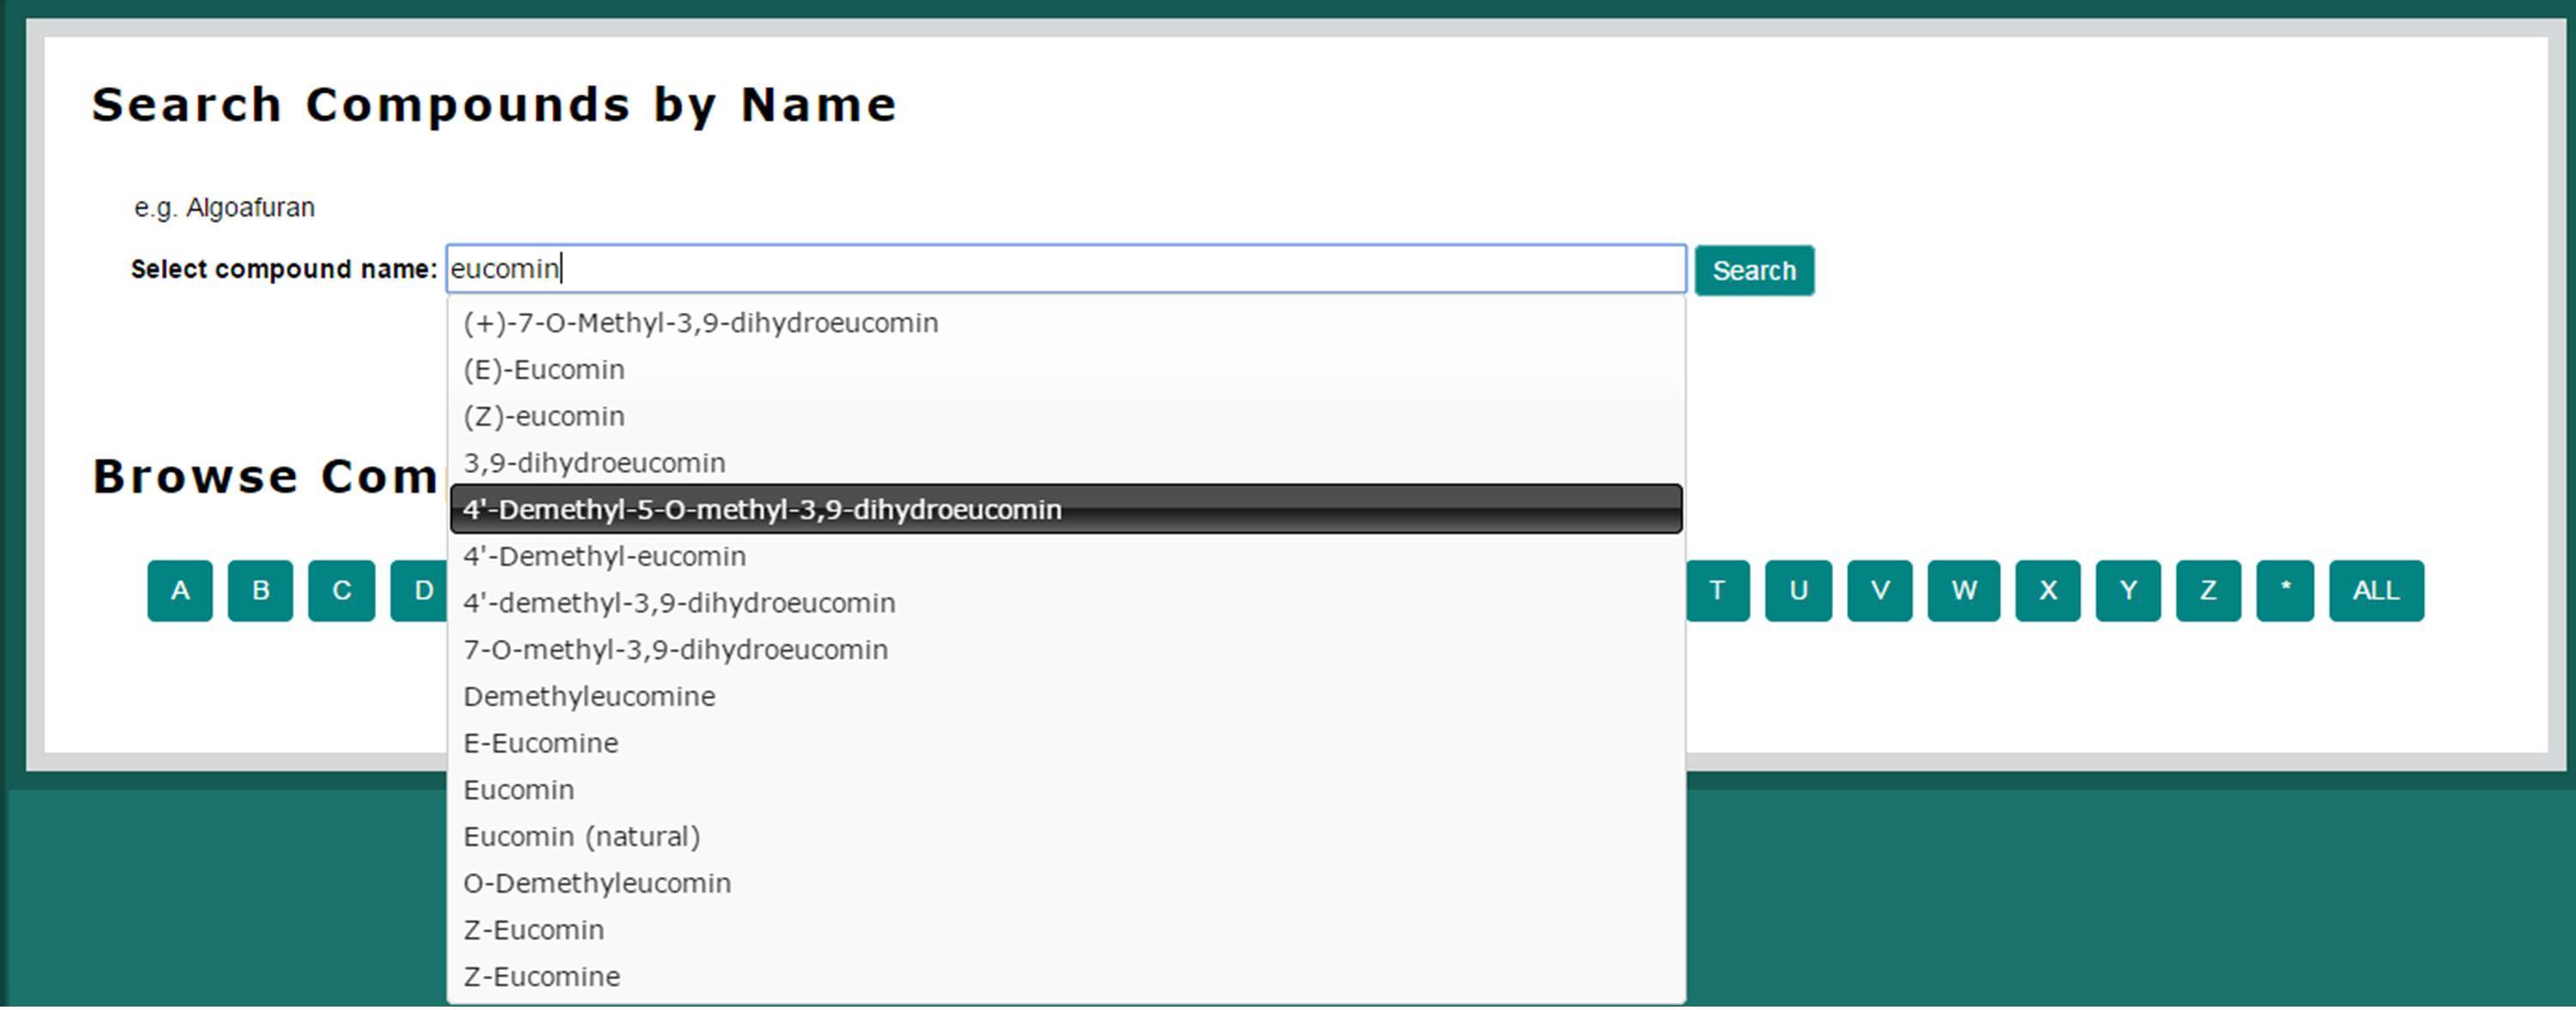The height and width of the screenshot is (1010, 2576).
Task: Click the ALL browse button
Action: (x=2376, y=591)
